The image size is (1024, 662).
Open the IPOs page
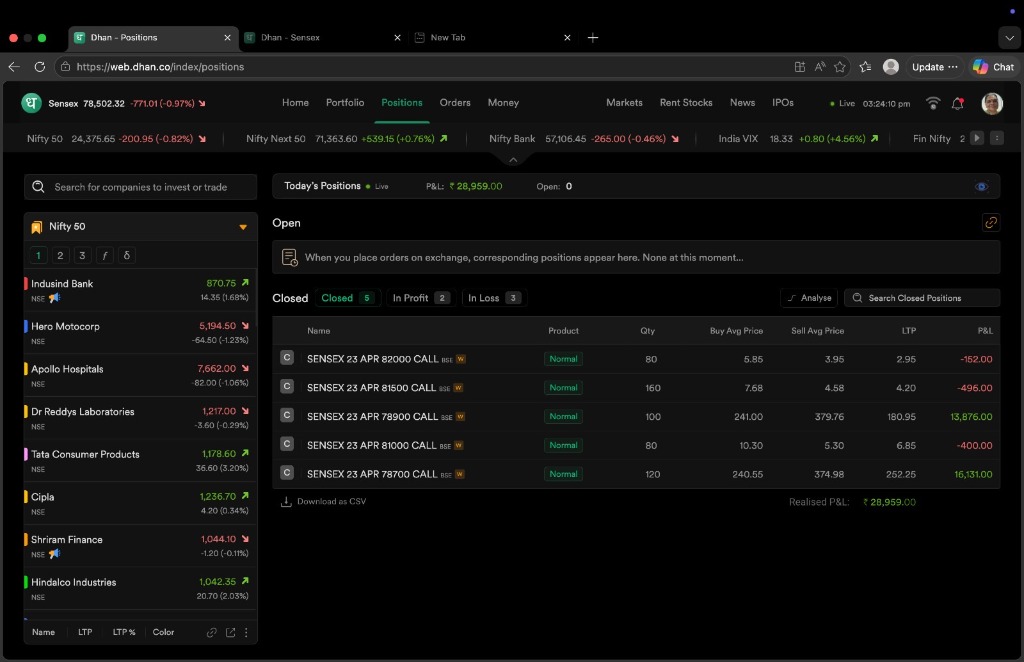(x=783, y=103)
